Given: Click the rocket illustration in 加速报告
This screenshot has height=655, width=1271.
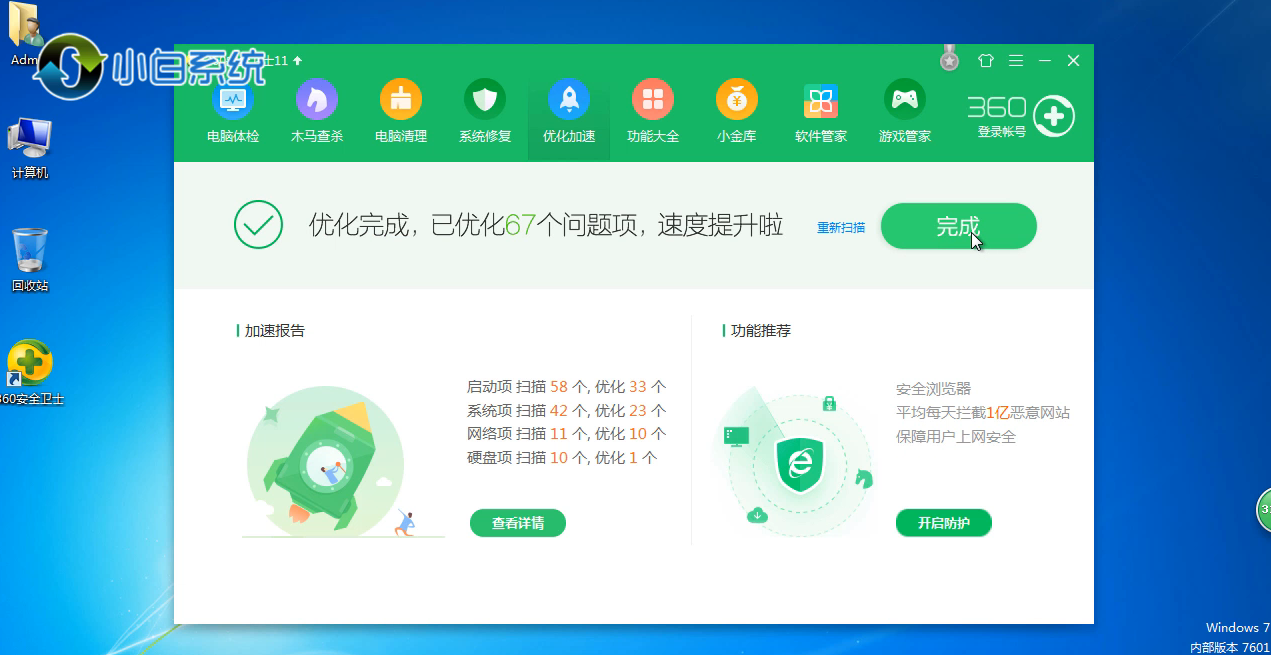Looking at the screenshot, I should pos(326,463).
